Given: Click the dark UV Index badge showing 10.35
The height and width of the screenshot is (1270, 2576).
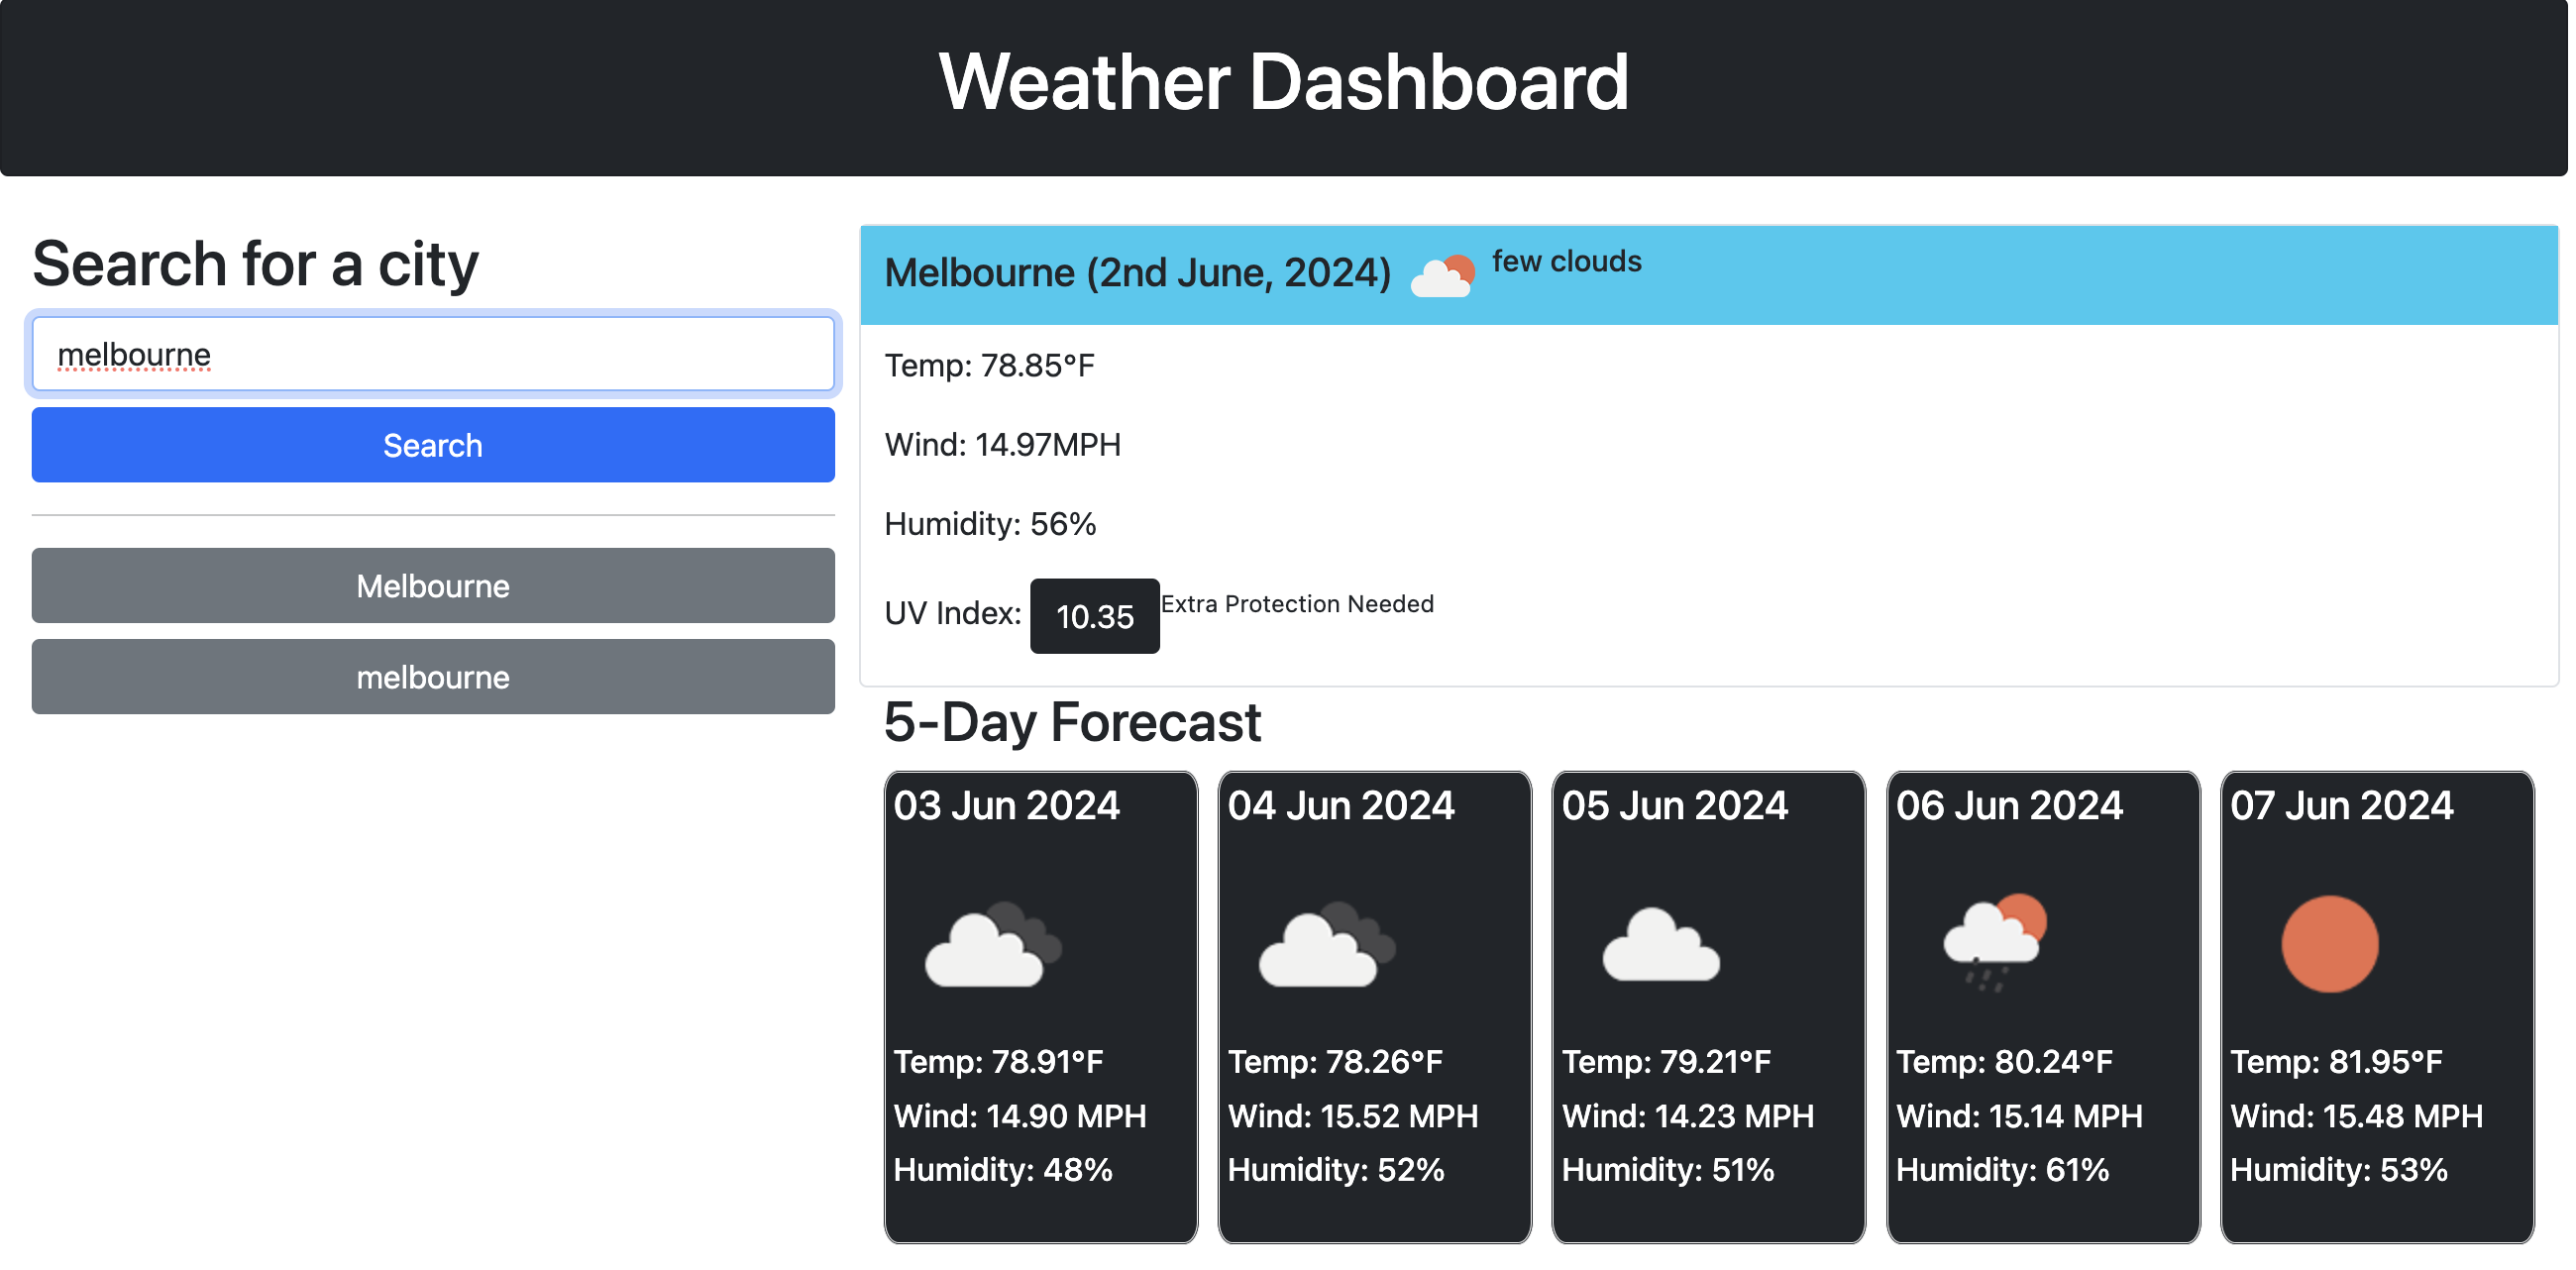Looking at the screenshot, I should point(1094,616).
